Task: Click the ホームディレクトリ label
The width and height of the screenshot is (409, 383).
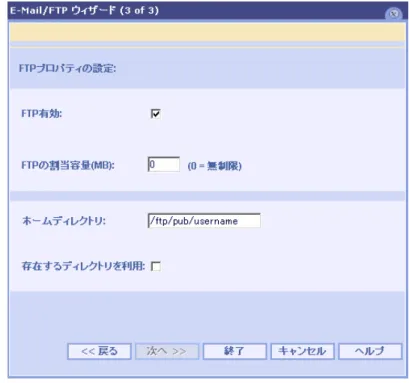Action: (64, 221)
